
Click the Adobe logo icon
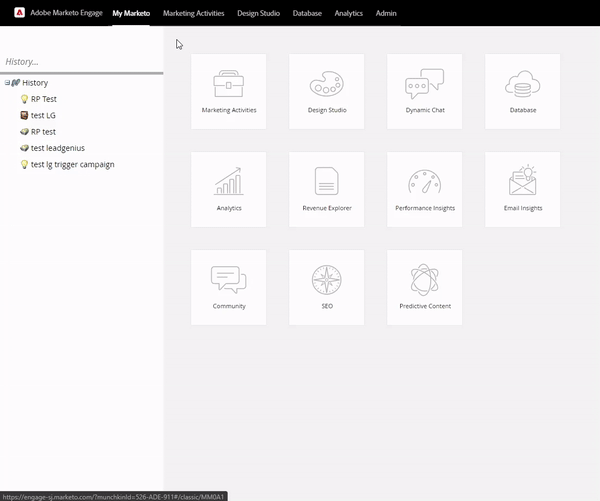coord(20,13)
